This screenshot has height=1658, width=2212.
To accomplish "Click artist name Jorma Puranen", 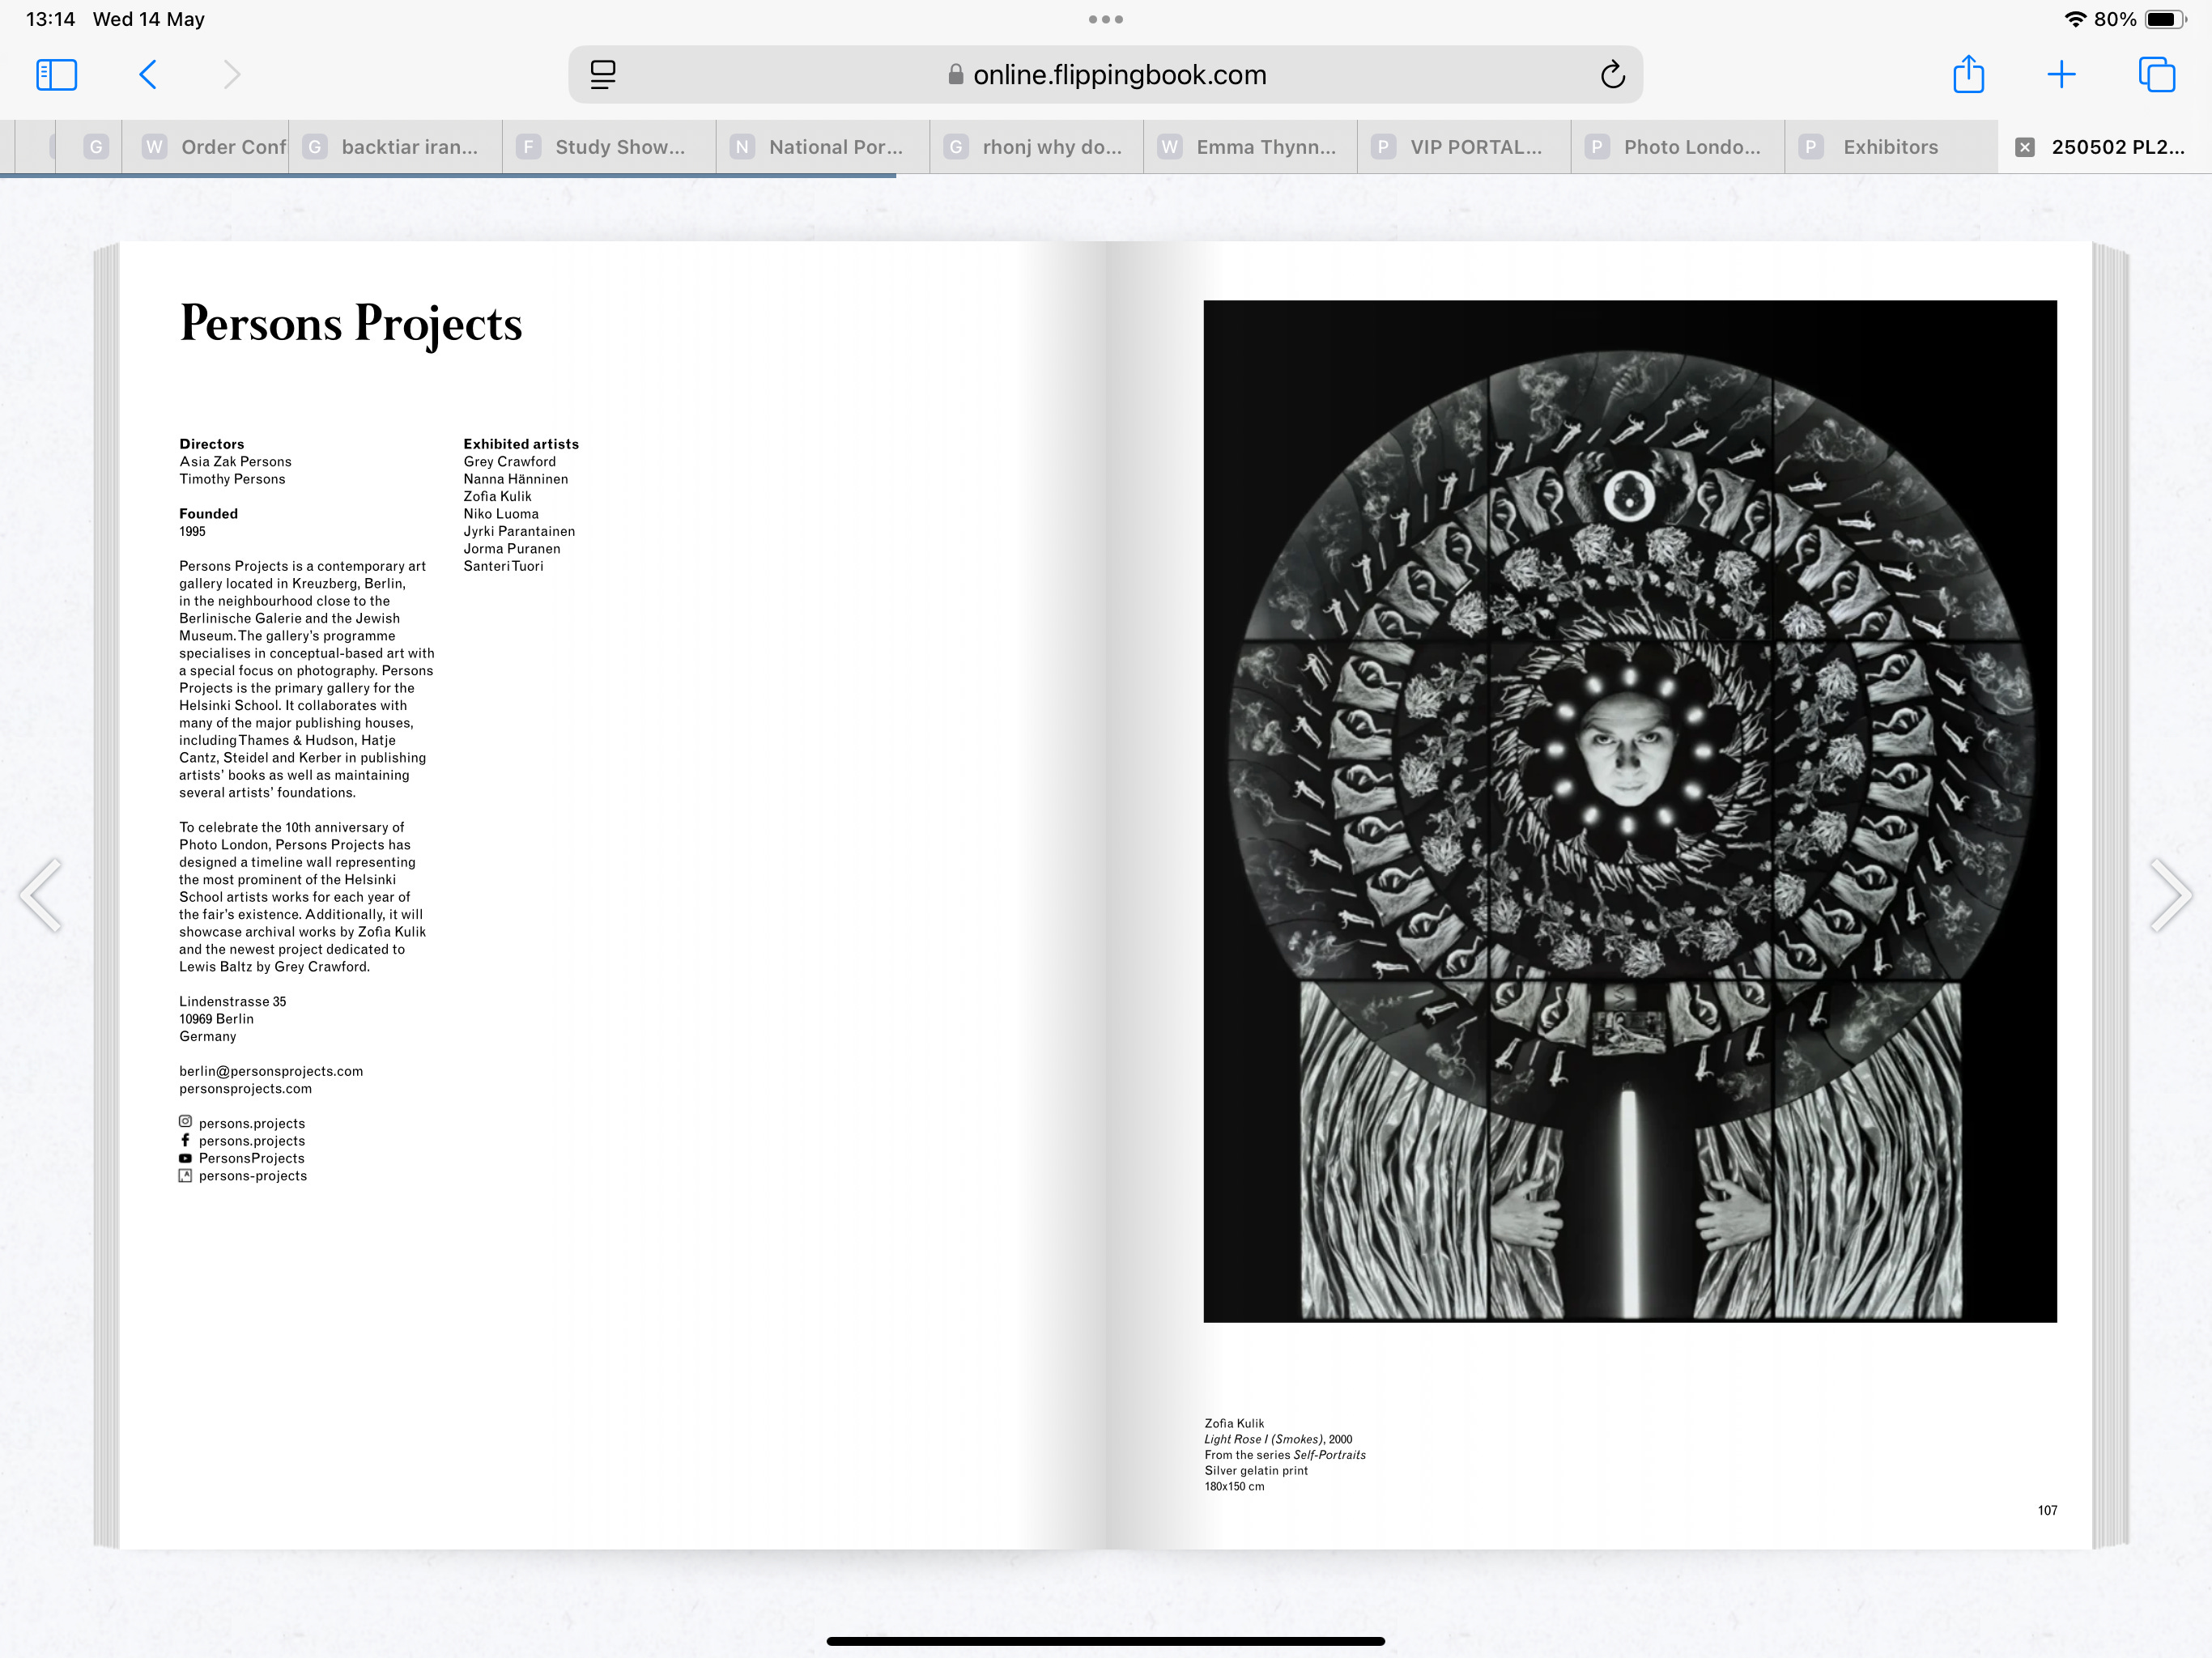I will coord(512,548).
